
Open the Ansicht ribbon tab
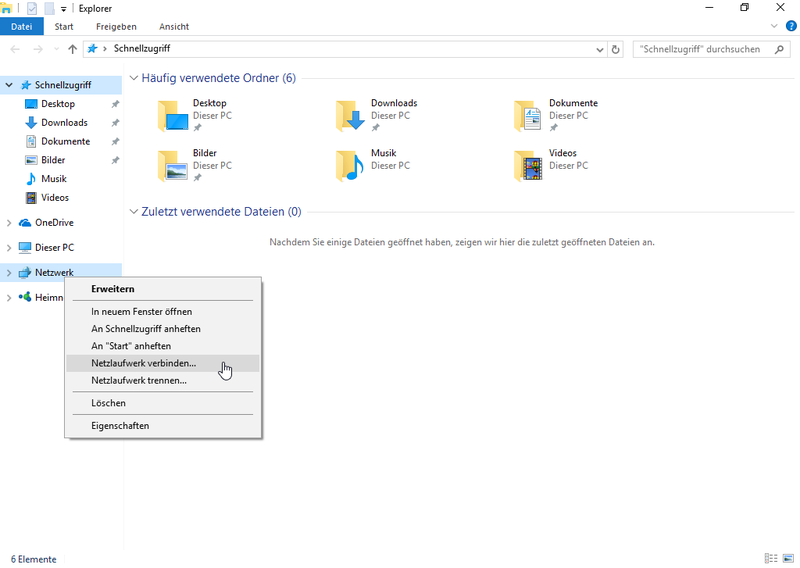174,27
